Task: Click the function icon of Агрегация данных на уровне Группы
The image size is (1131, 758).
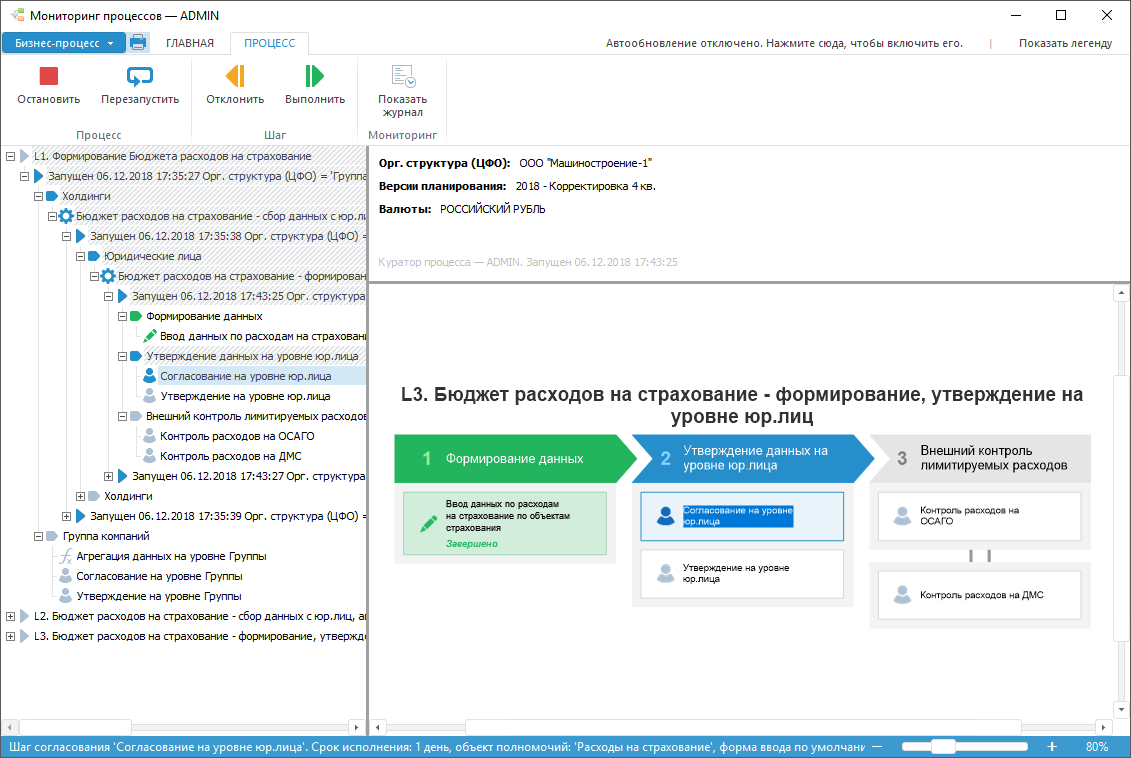Action: tap(66, 556)
